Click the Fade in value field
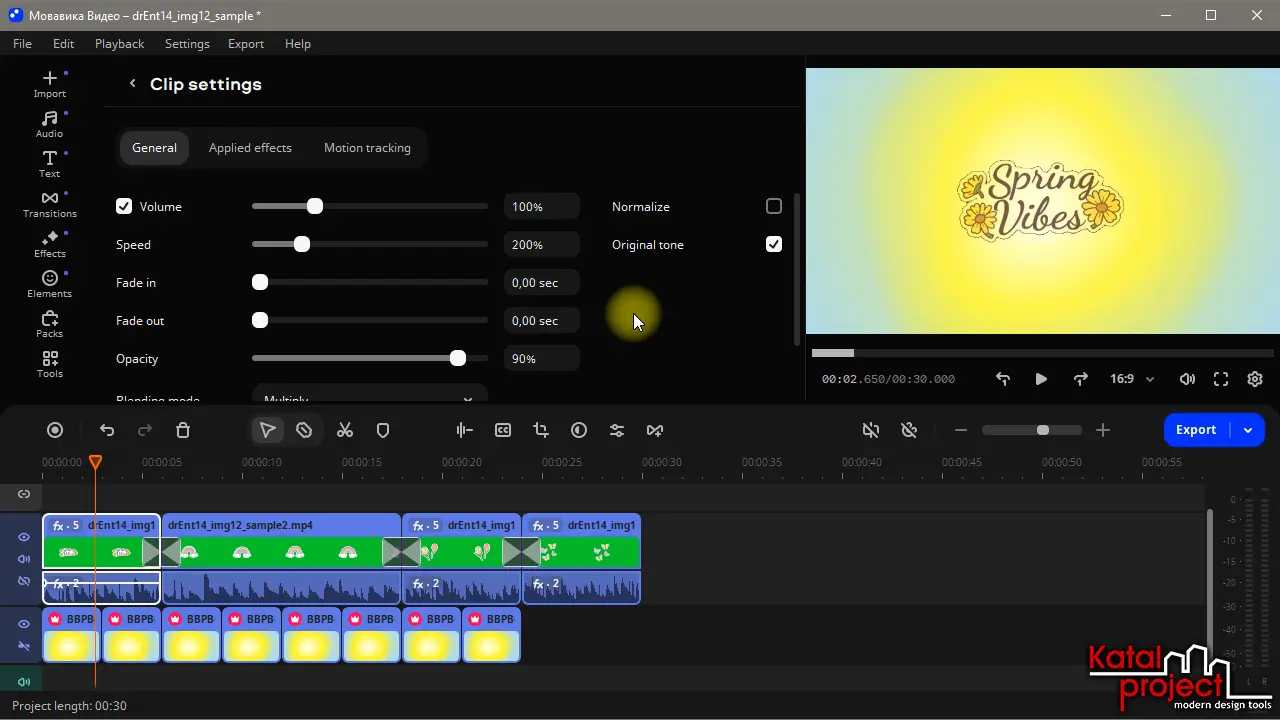The width and height of the screenshot is (1280, 720). tap(542, 283)
